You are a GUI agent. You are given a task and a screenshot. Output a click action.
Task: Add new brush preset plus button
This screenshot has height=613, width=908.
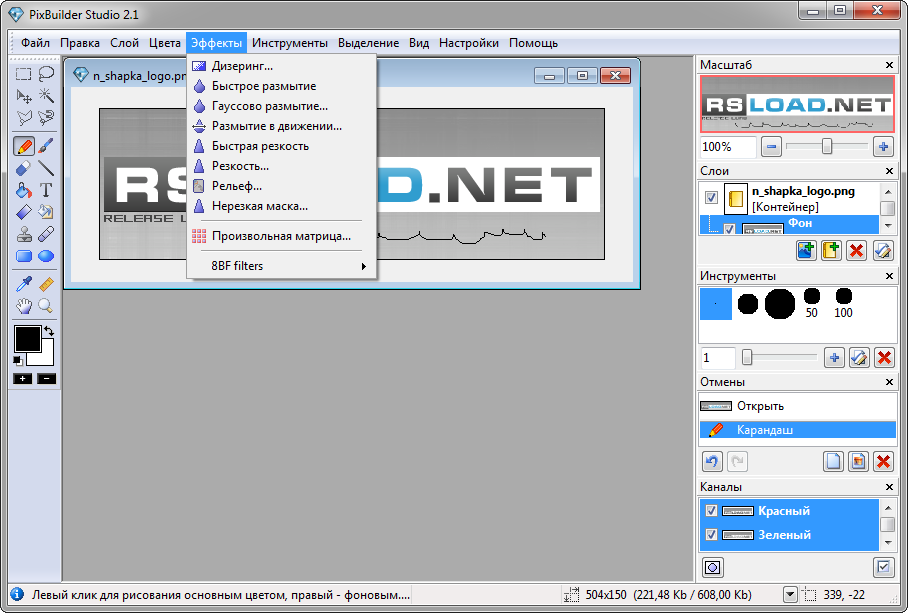pos(834,358)
